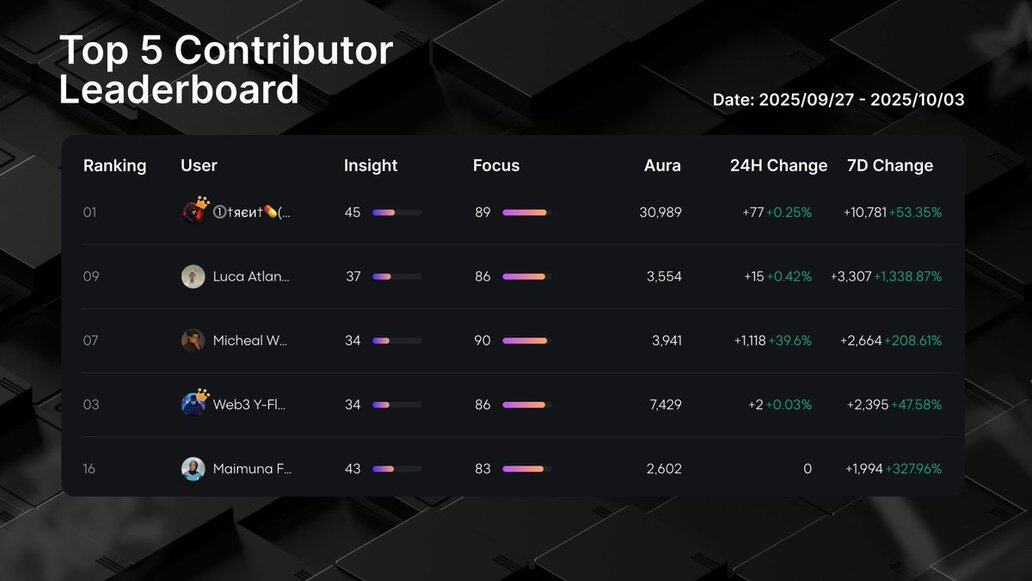Click the User column header
The image size is (1032, 581).
click(x=199, y=166)
